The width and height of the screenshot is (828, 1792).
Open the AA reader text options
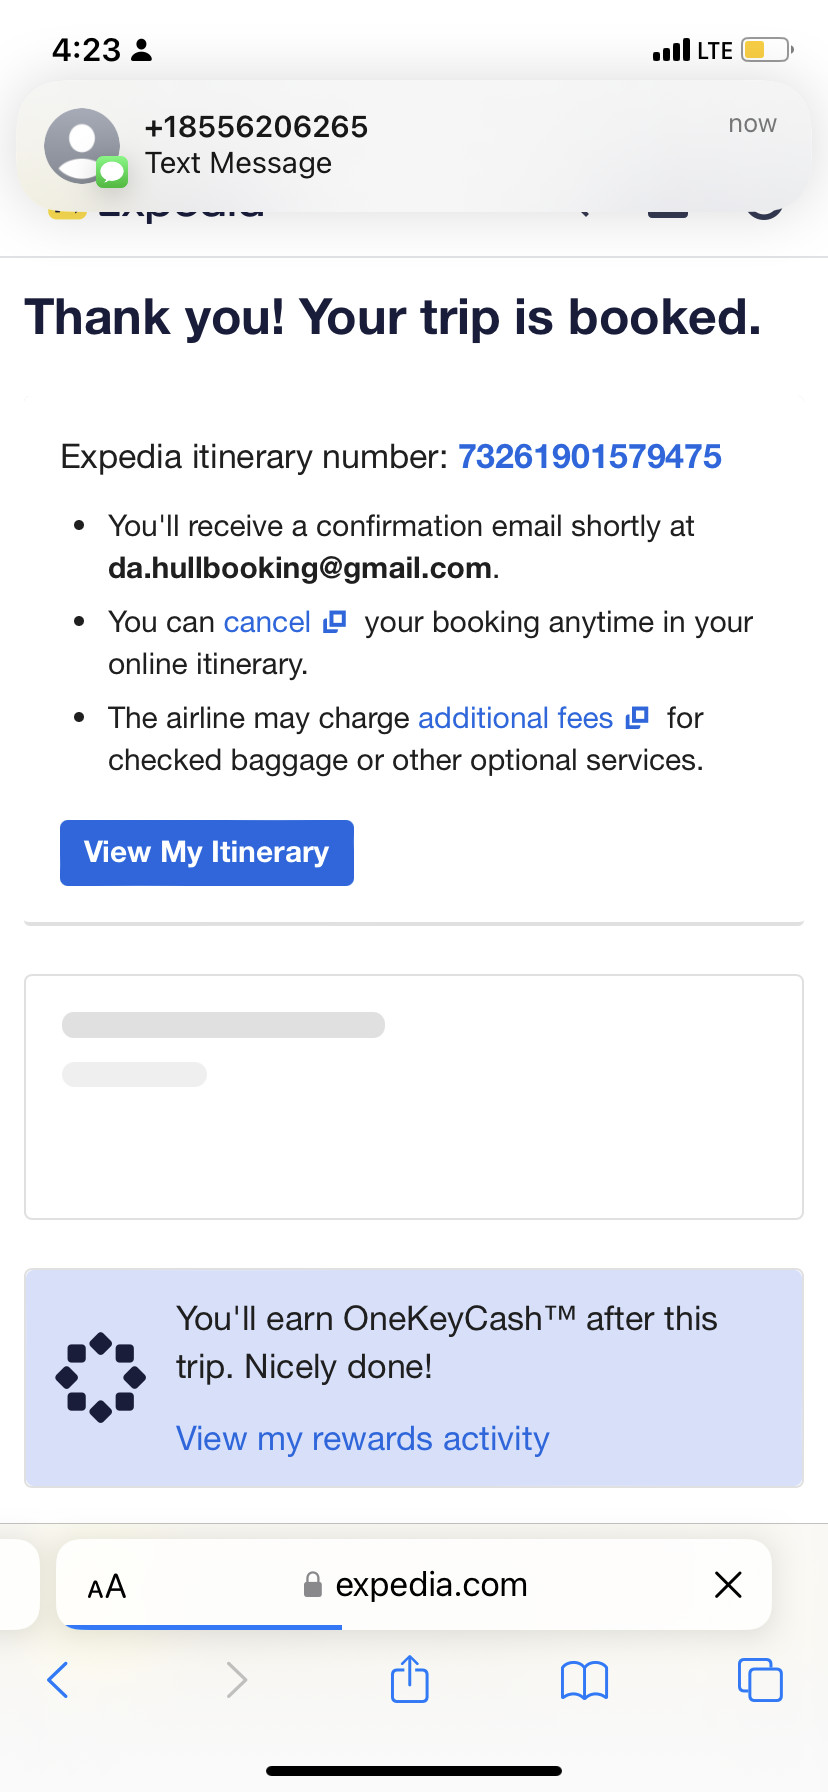(107, 1586)
